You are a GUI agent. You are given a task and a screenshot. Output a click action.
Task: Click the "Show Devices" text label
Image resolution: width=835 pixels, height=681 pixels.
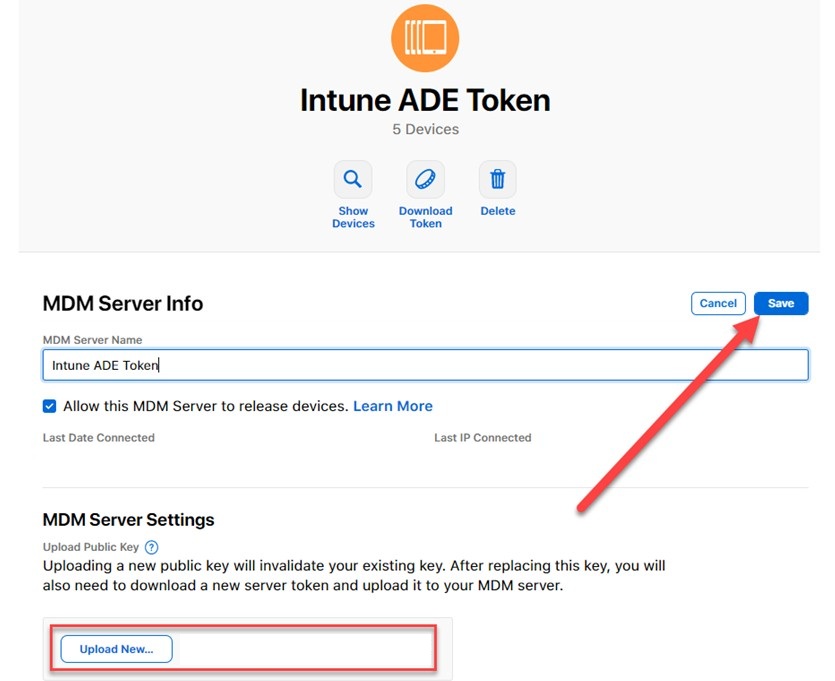353,217
